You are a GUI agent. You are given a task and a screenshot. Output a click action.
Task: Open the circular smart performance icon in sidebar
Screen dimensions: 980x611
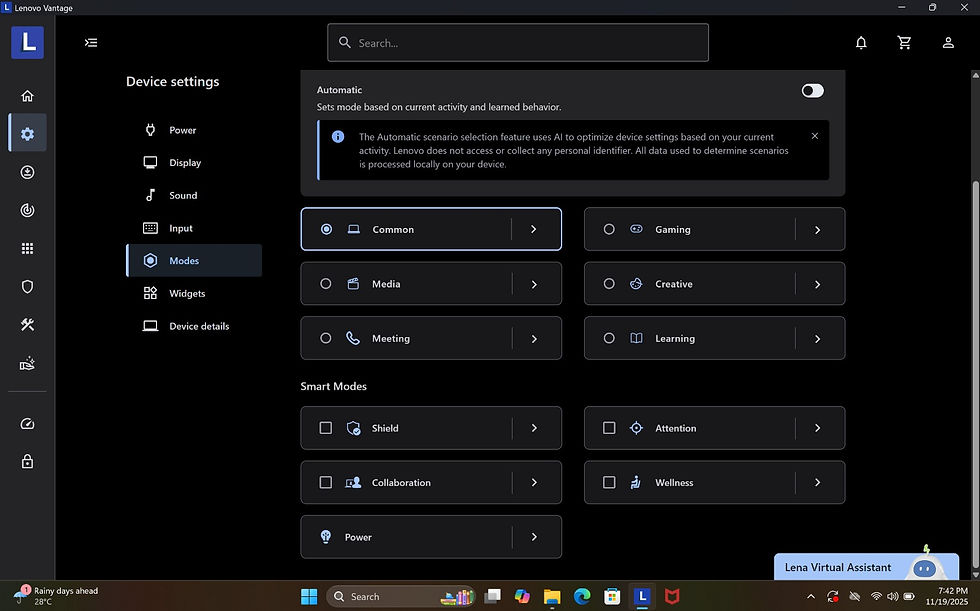pyautogui.click(x=27, y=210)
